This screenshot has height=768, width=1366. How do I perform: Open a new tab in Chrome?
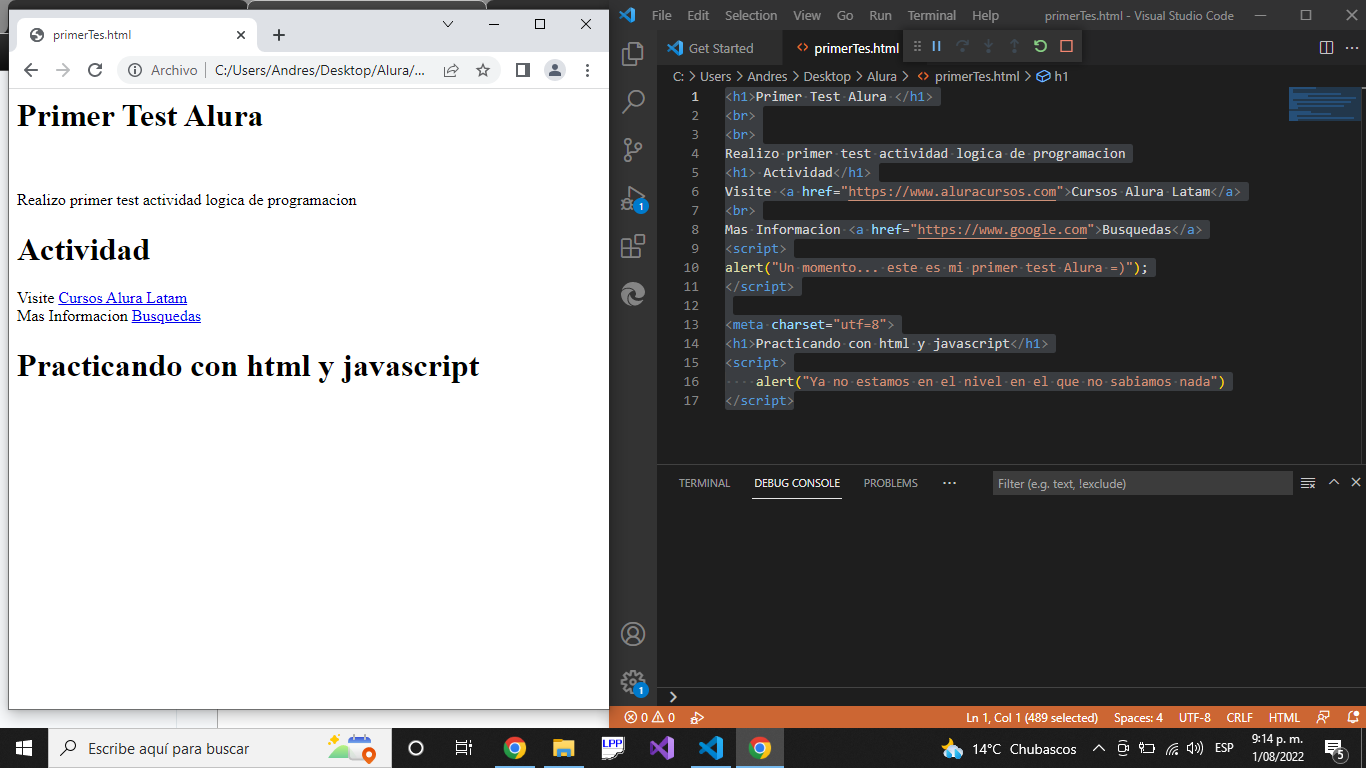point(279,35)
